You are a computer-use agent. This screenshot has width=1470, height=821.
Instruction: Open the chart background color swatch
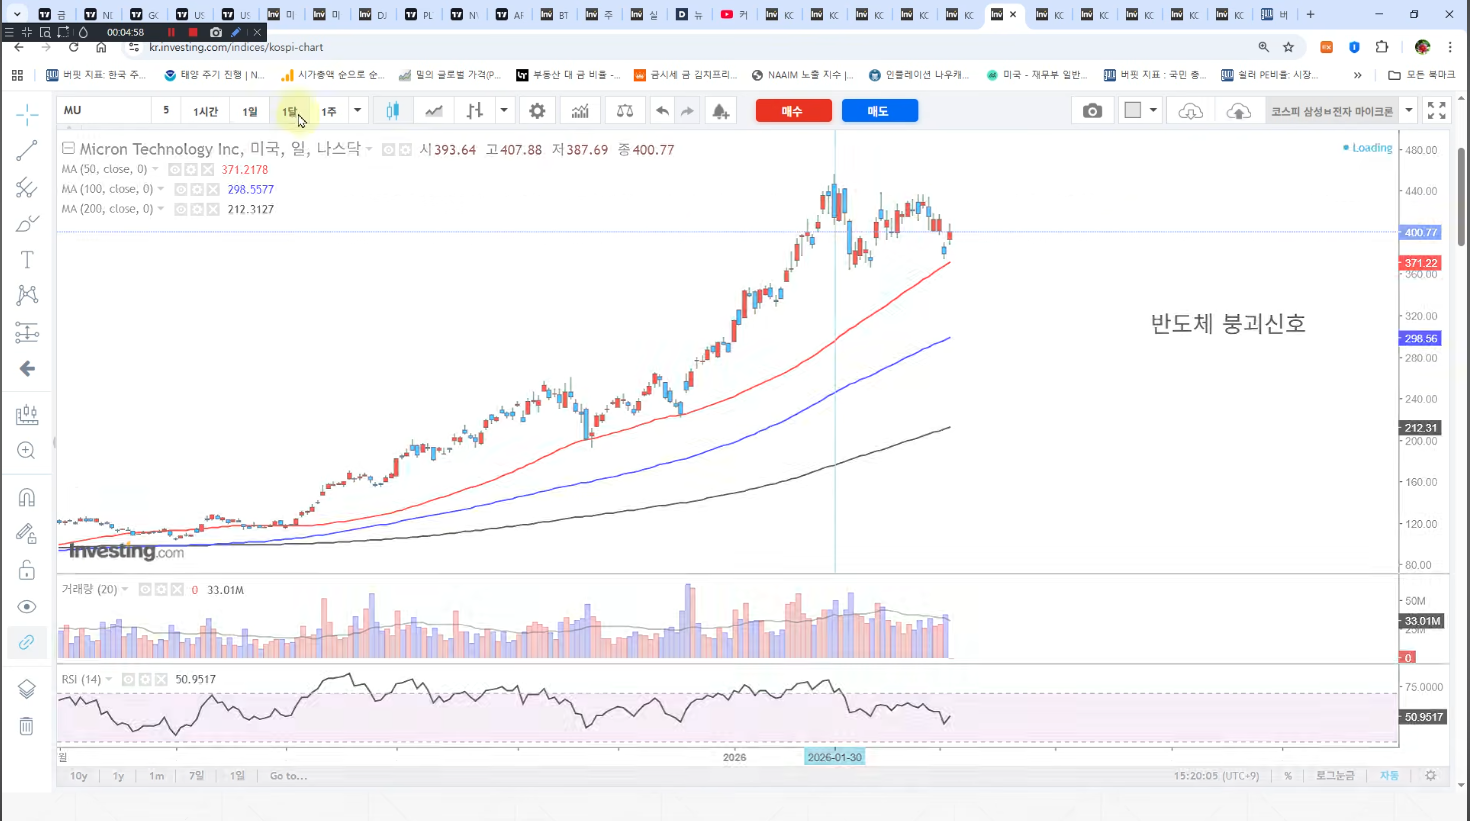1132,111
